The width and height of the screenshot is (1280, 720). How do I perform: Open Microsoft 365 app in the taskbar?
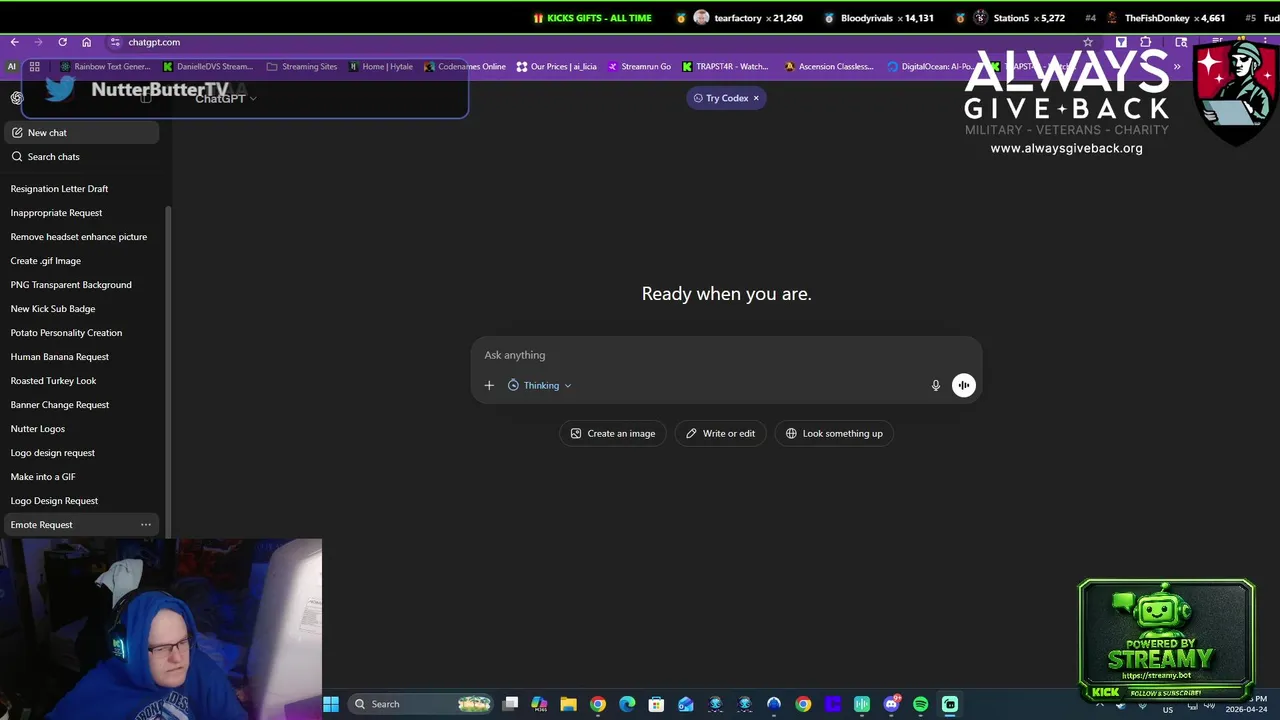539,704
